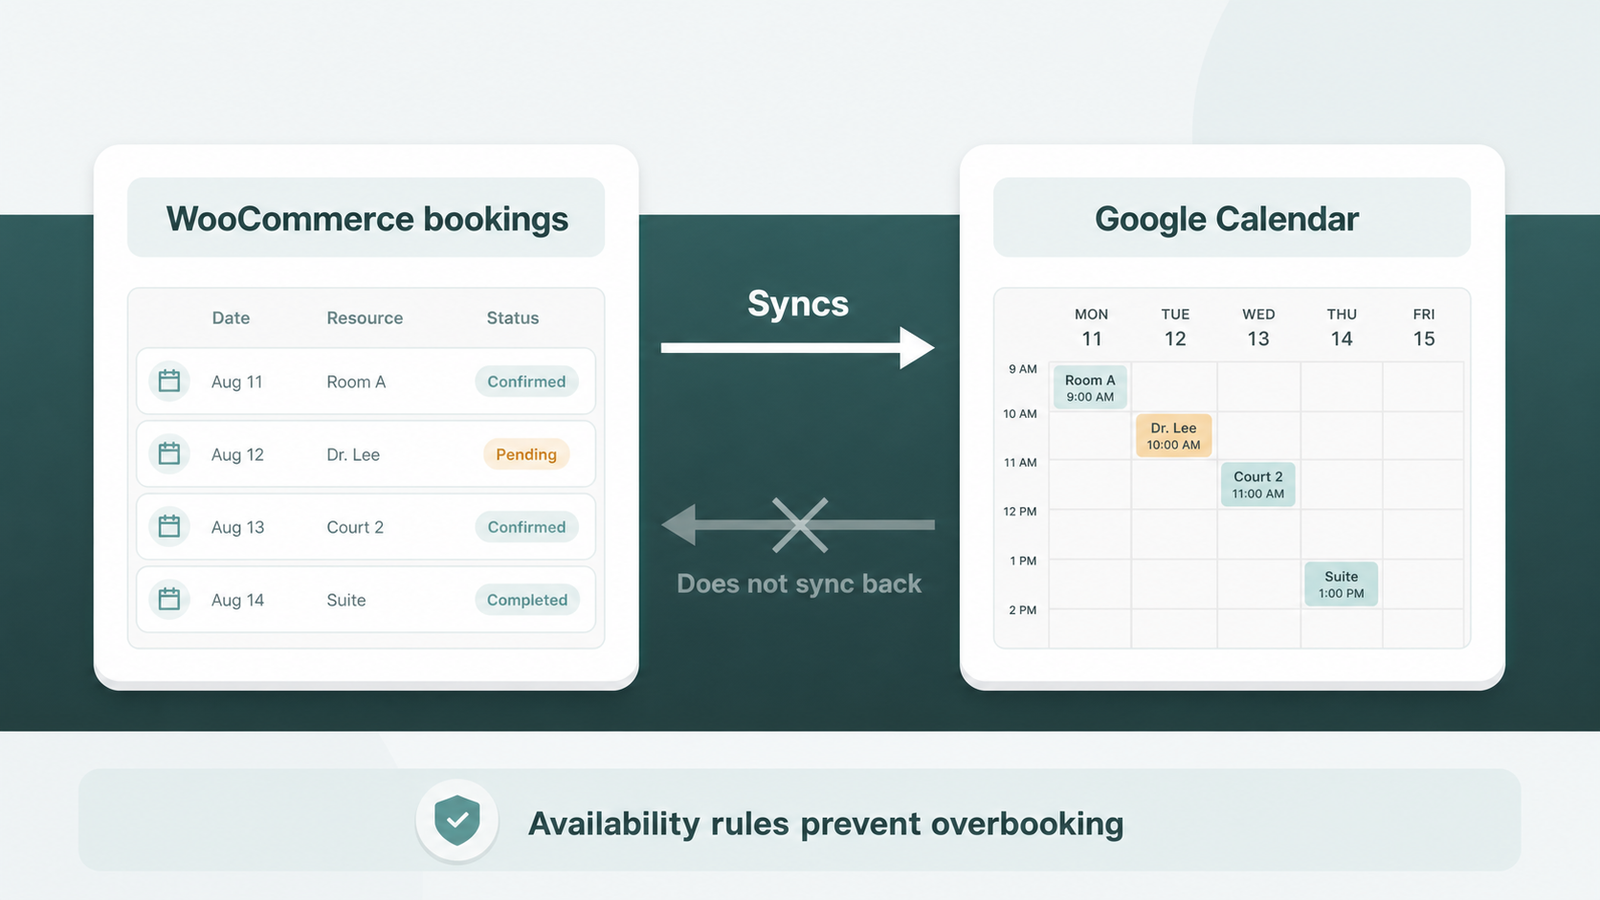1600x900 pixels.
Task: Click the Aug 14 date cell
Action: (238, 600)
